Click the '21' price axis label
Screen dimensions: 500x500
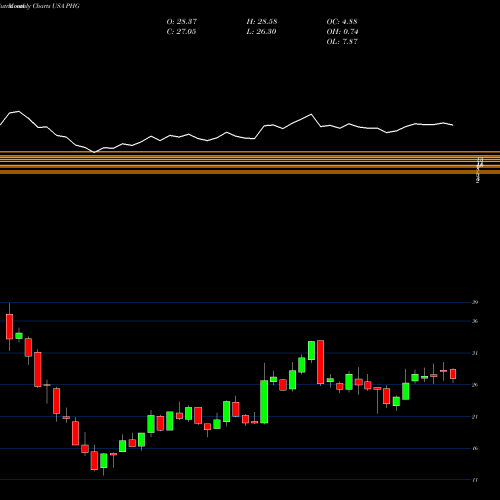pos(475,417)
